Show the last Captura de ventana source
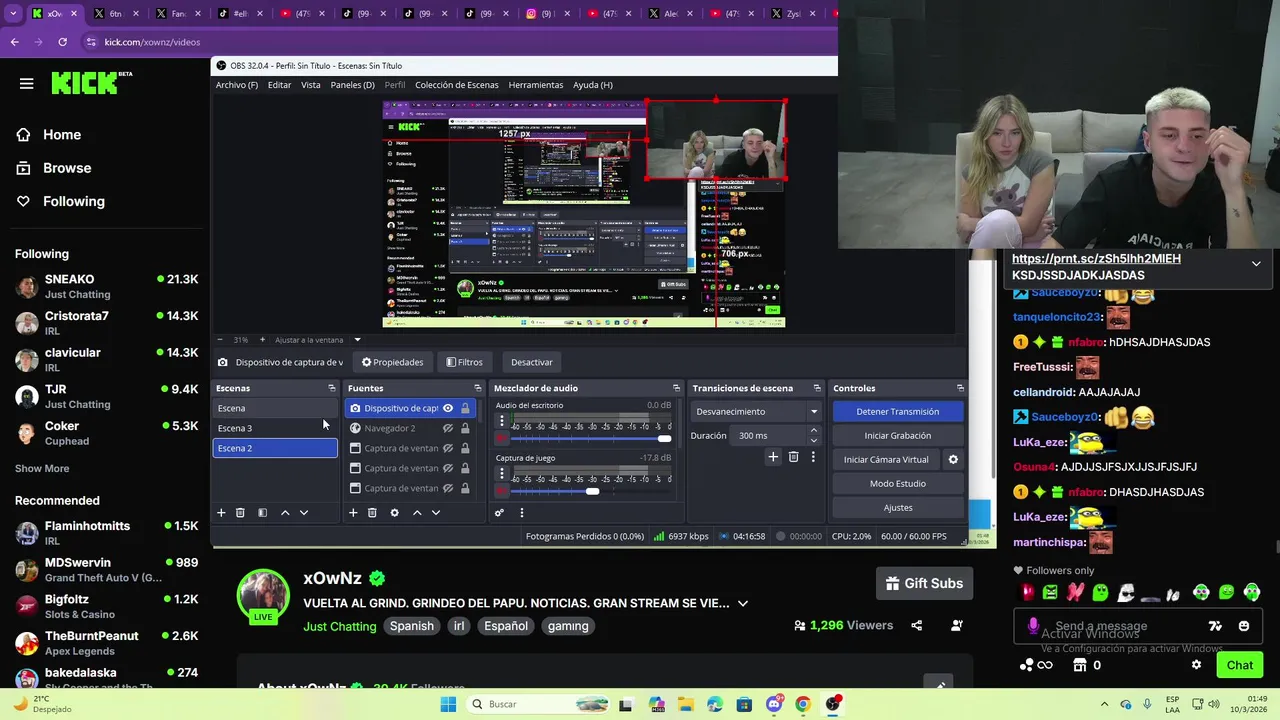The image size is (1280, 720). [448, 488]
